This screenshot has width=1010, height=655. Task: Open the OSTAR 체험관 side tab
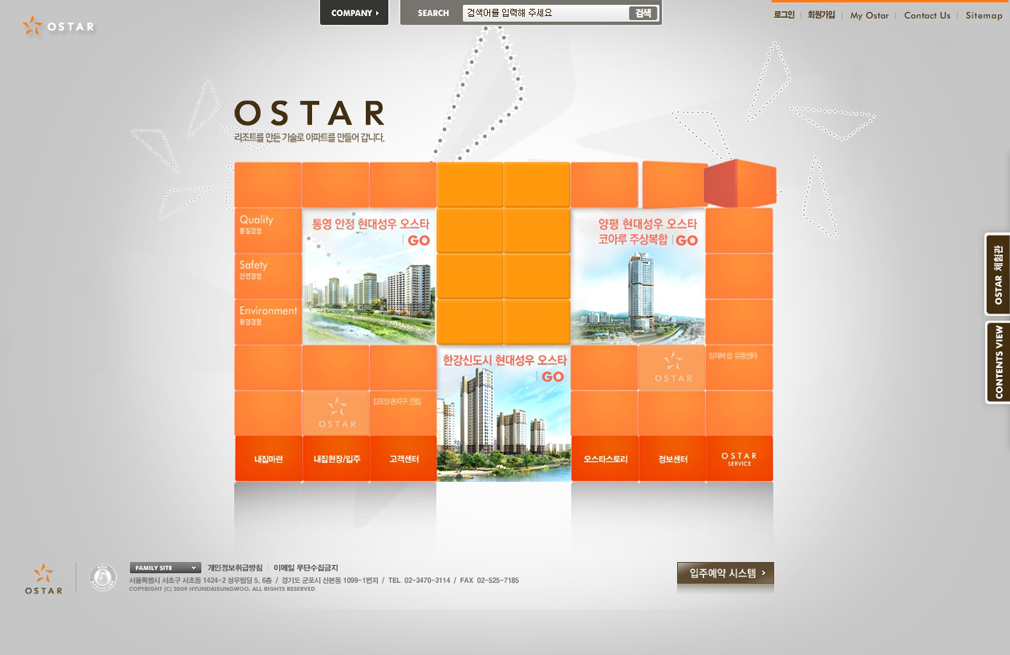[997, 275]
